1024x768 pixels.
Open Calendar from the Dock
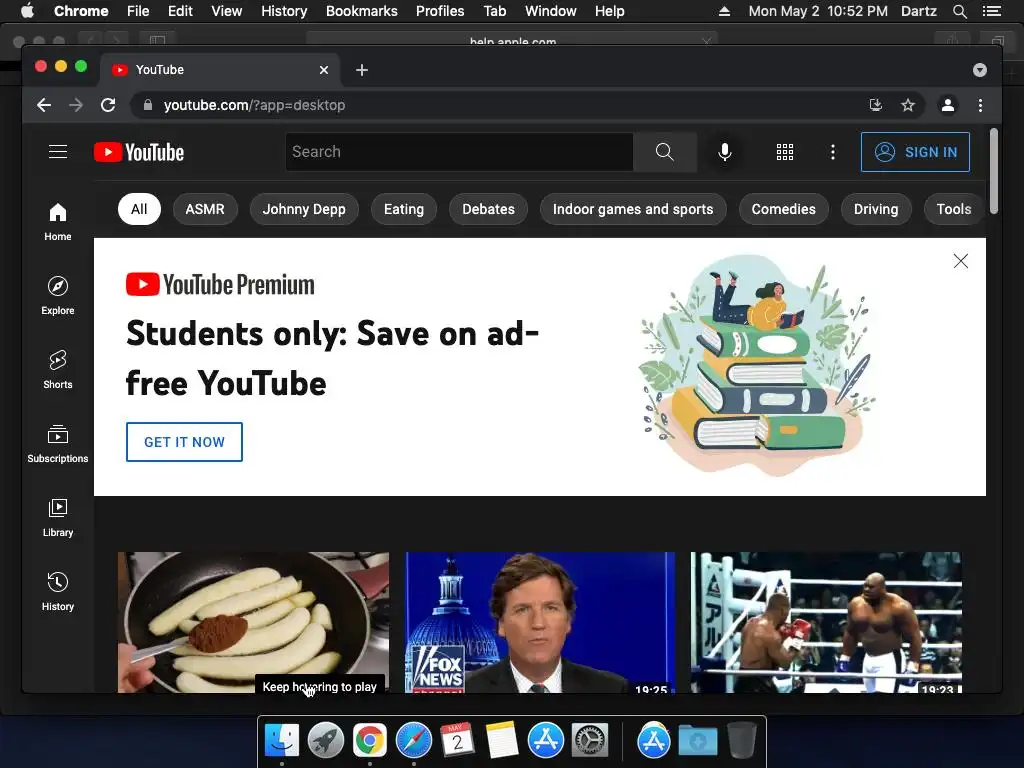tap(457, 741)
